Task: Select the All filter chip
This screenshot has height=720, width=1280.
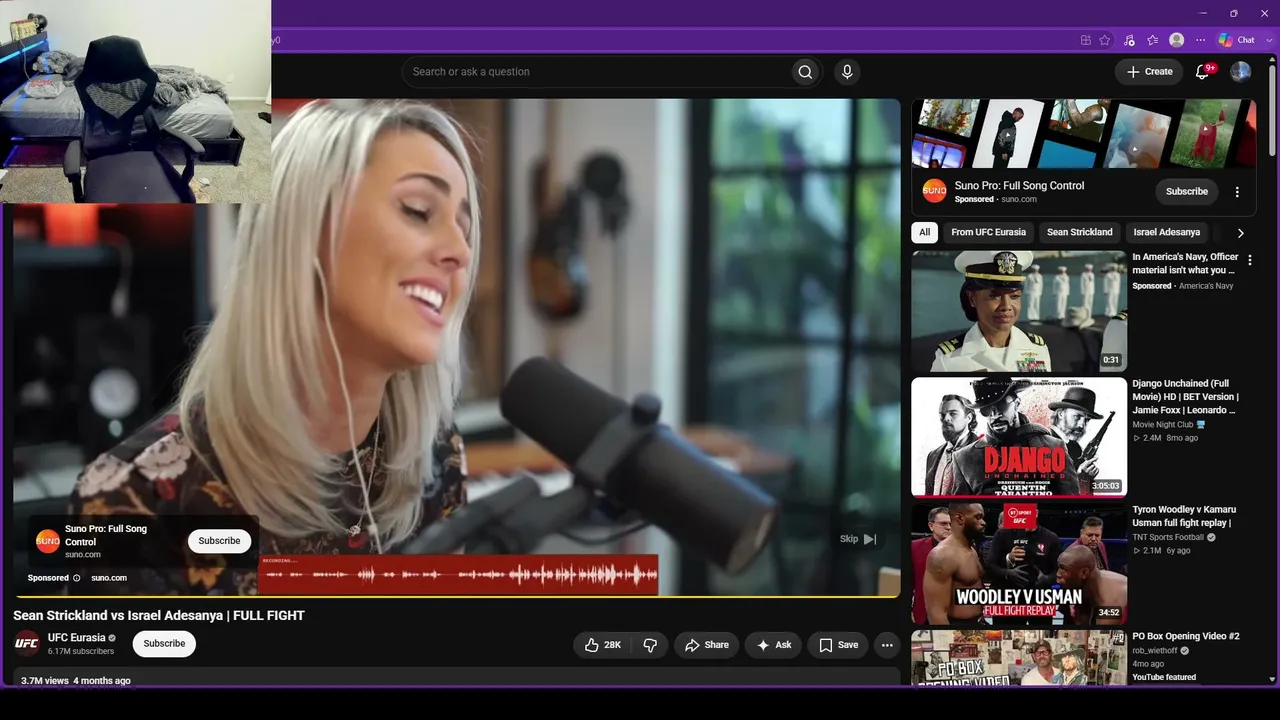Action: click(925, 232)
